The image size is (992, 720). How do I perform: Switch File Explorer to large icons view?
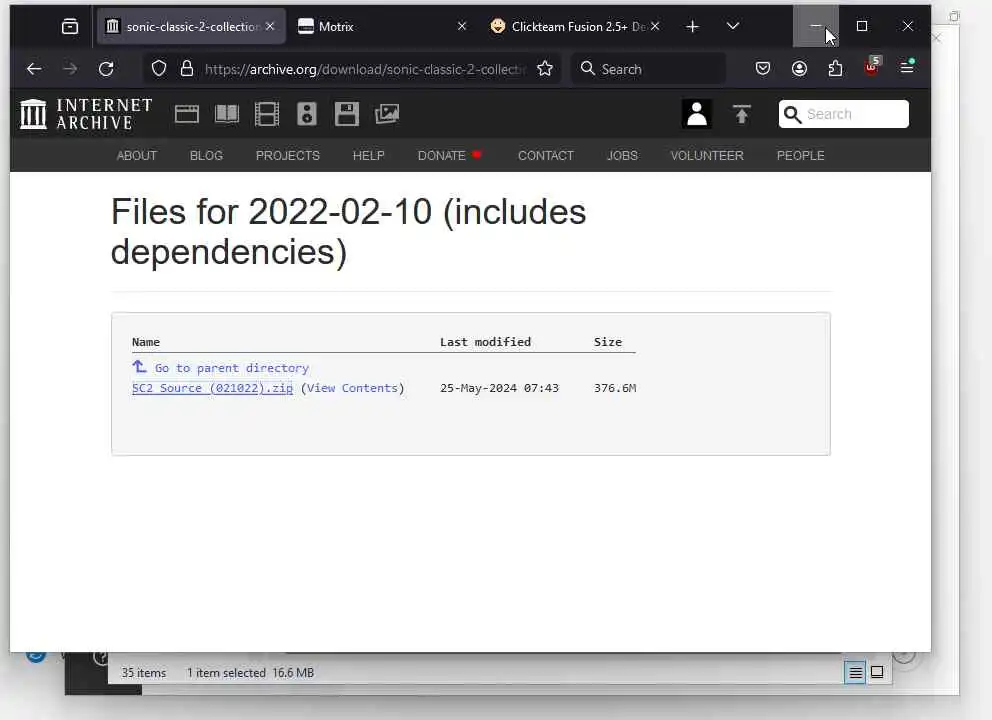click(877, 673)
